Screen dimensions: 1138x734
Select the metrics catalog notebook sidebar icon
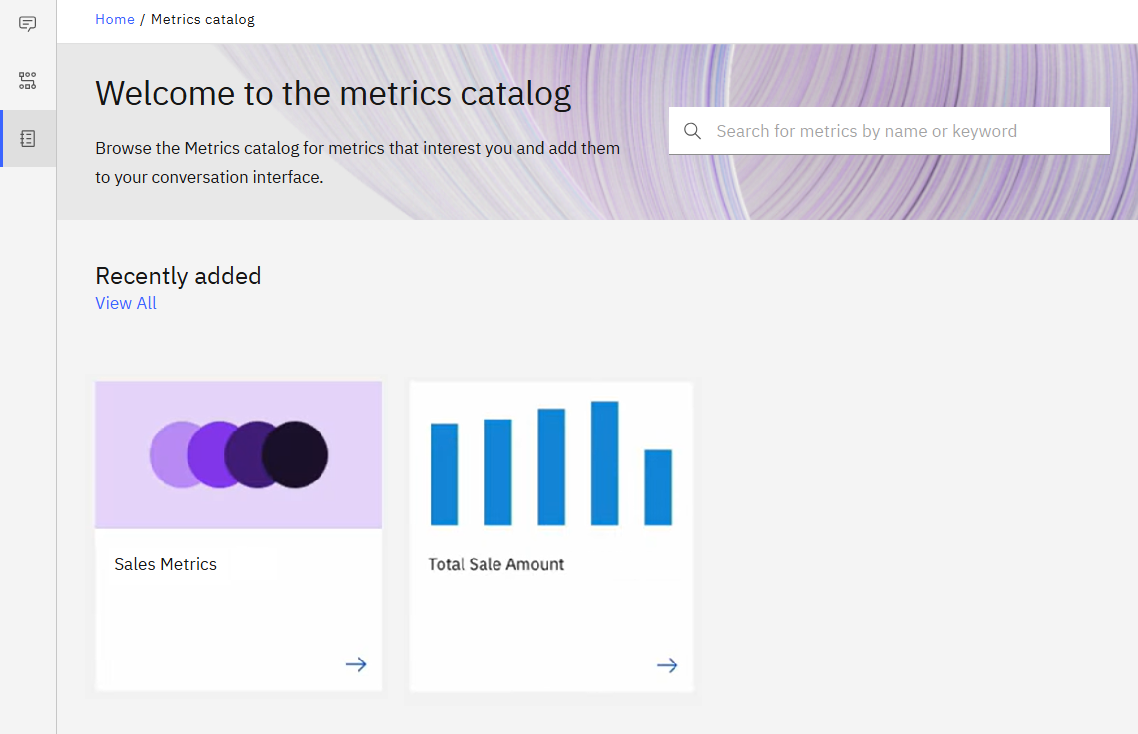pyautogui.click(x=28, y=139)
